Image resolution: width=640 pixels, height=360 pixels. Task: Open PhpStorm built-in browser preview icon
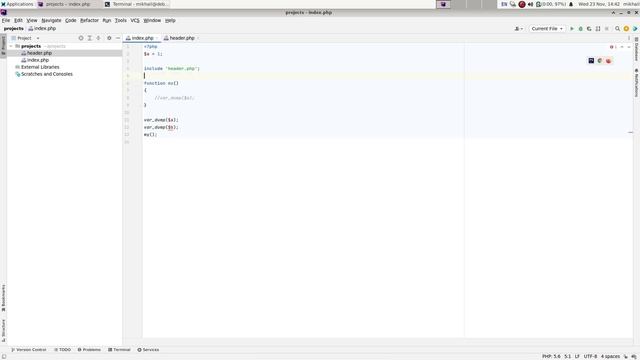pos(591,60)
